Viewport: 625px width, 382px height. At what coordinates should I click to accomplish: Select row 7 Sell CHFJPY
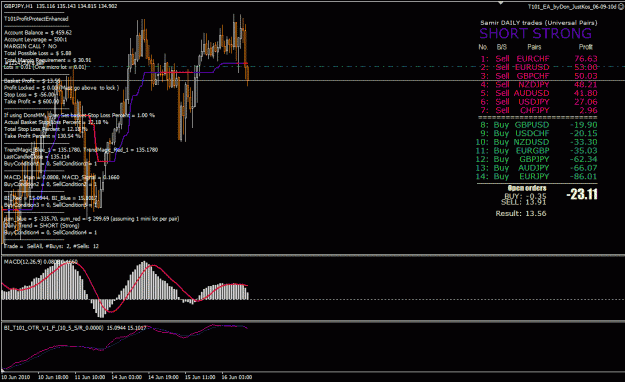[x=539, y=110]
